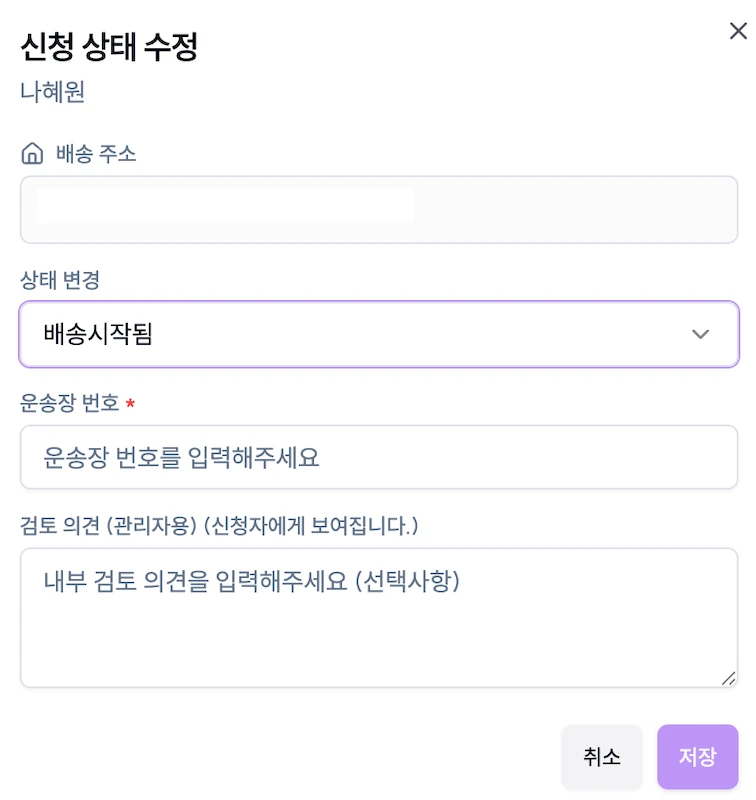The image size is (756, 800).
Task: Click the blanked-out address text block
Action: point(225,206)
